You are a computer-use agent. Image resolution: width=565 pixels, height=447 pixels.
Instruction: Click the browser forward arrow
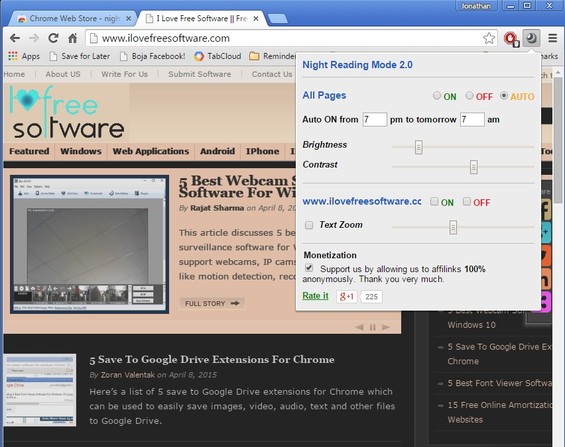tap(34, 38)
